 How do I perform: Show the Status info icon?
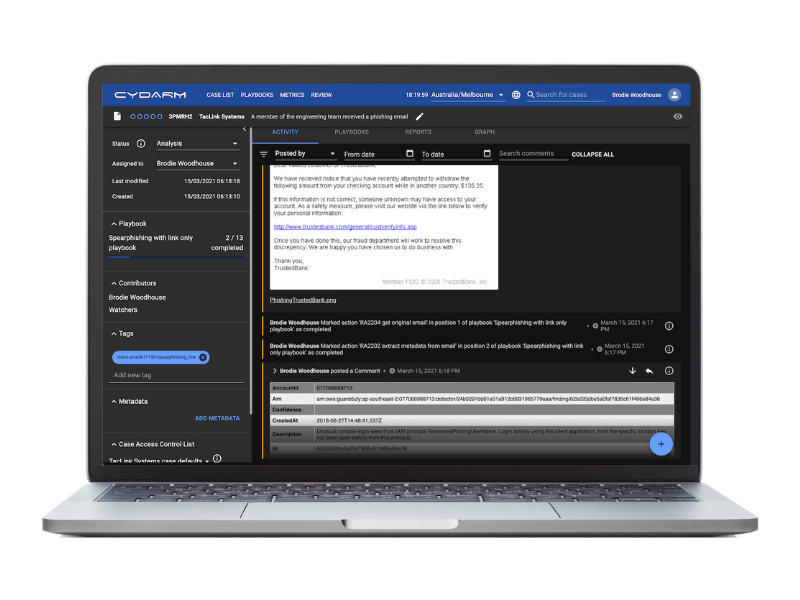(x=141, y=144)
